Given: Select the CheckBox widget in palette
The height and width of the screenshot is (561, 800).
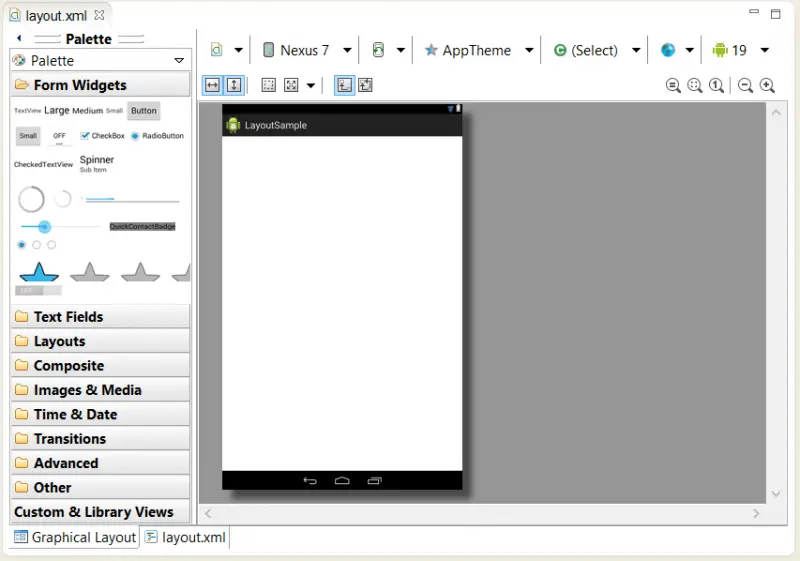Looking at the screenshot, I should click(102, 136).
